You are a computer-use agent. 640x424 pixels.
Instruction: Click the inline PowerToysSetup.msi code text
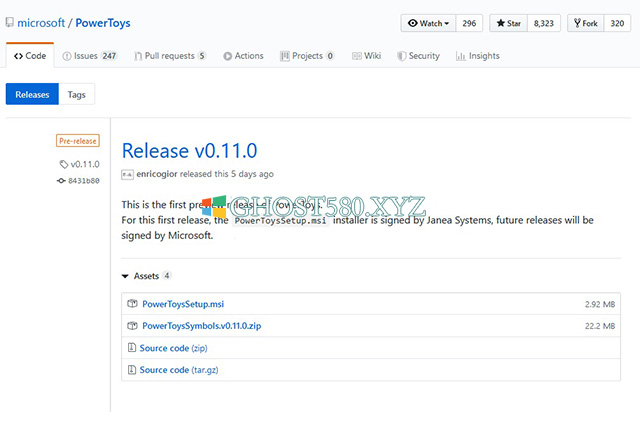point(280,221)
